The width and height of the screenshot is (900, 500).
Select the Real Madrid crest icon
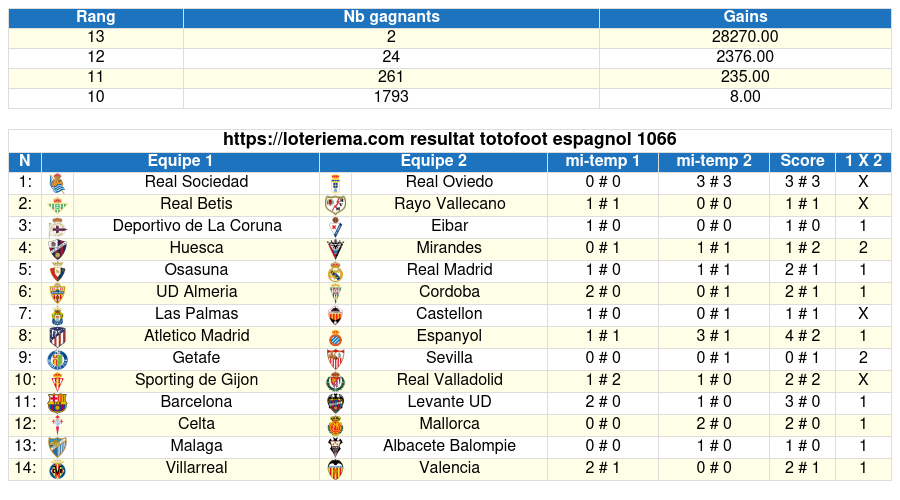coord(335,271)
